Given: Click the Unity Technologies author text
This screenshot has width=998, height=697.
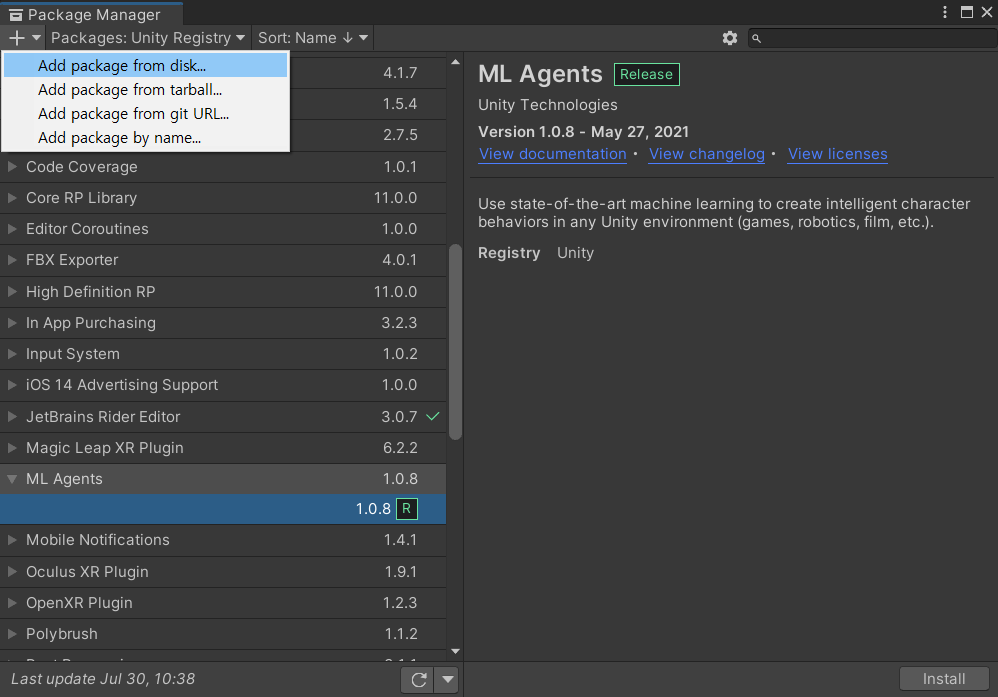Looking at the screenshot, I should (548, 105).
